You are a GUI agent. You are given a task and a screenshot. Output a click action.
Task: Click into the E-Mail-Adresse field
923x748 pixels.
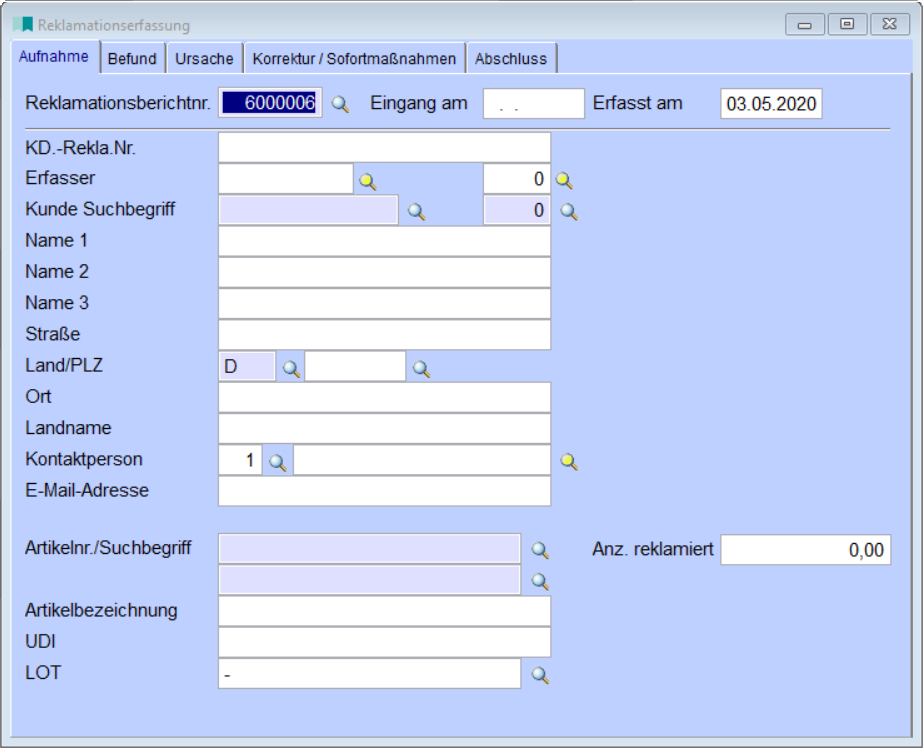click(x=384, y=491)
